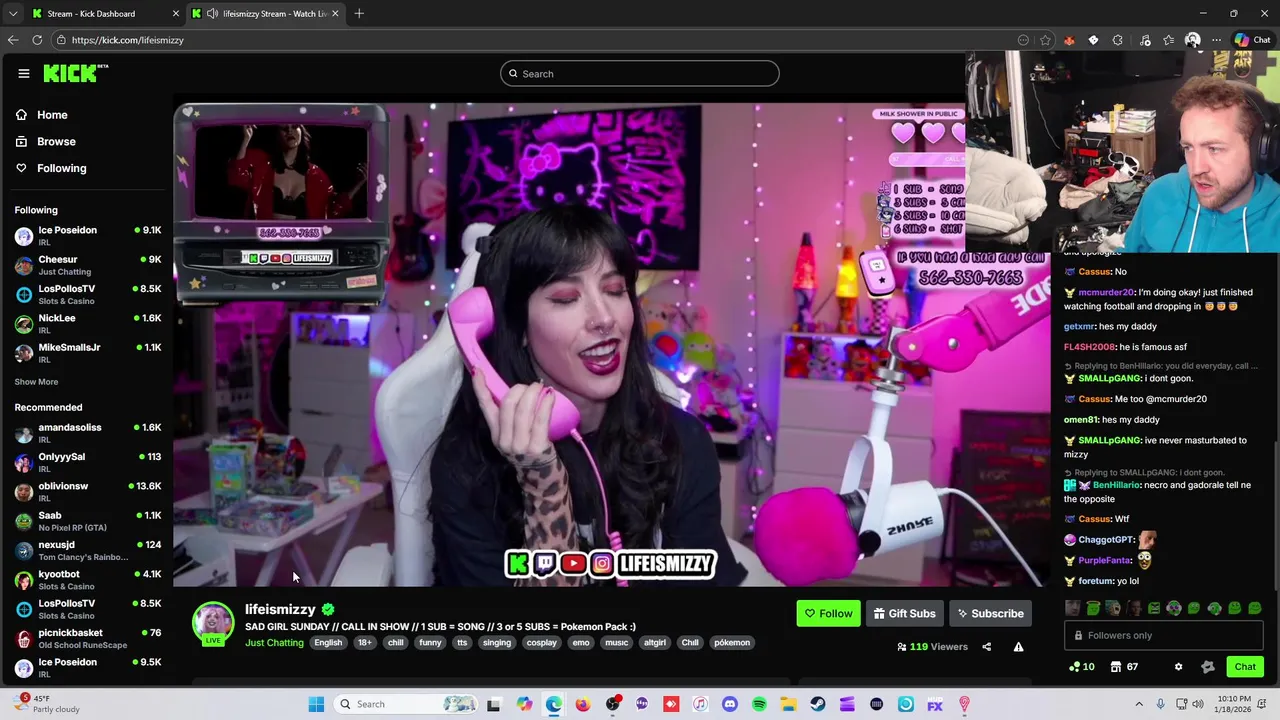Open the channel points balance of 10

(1082, 667)
